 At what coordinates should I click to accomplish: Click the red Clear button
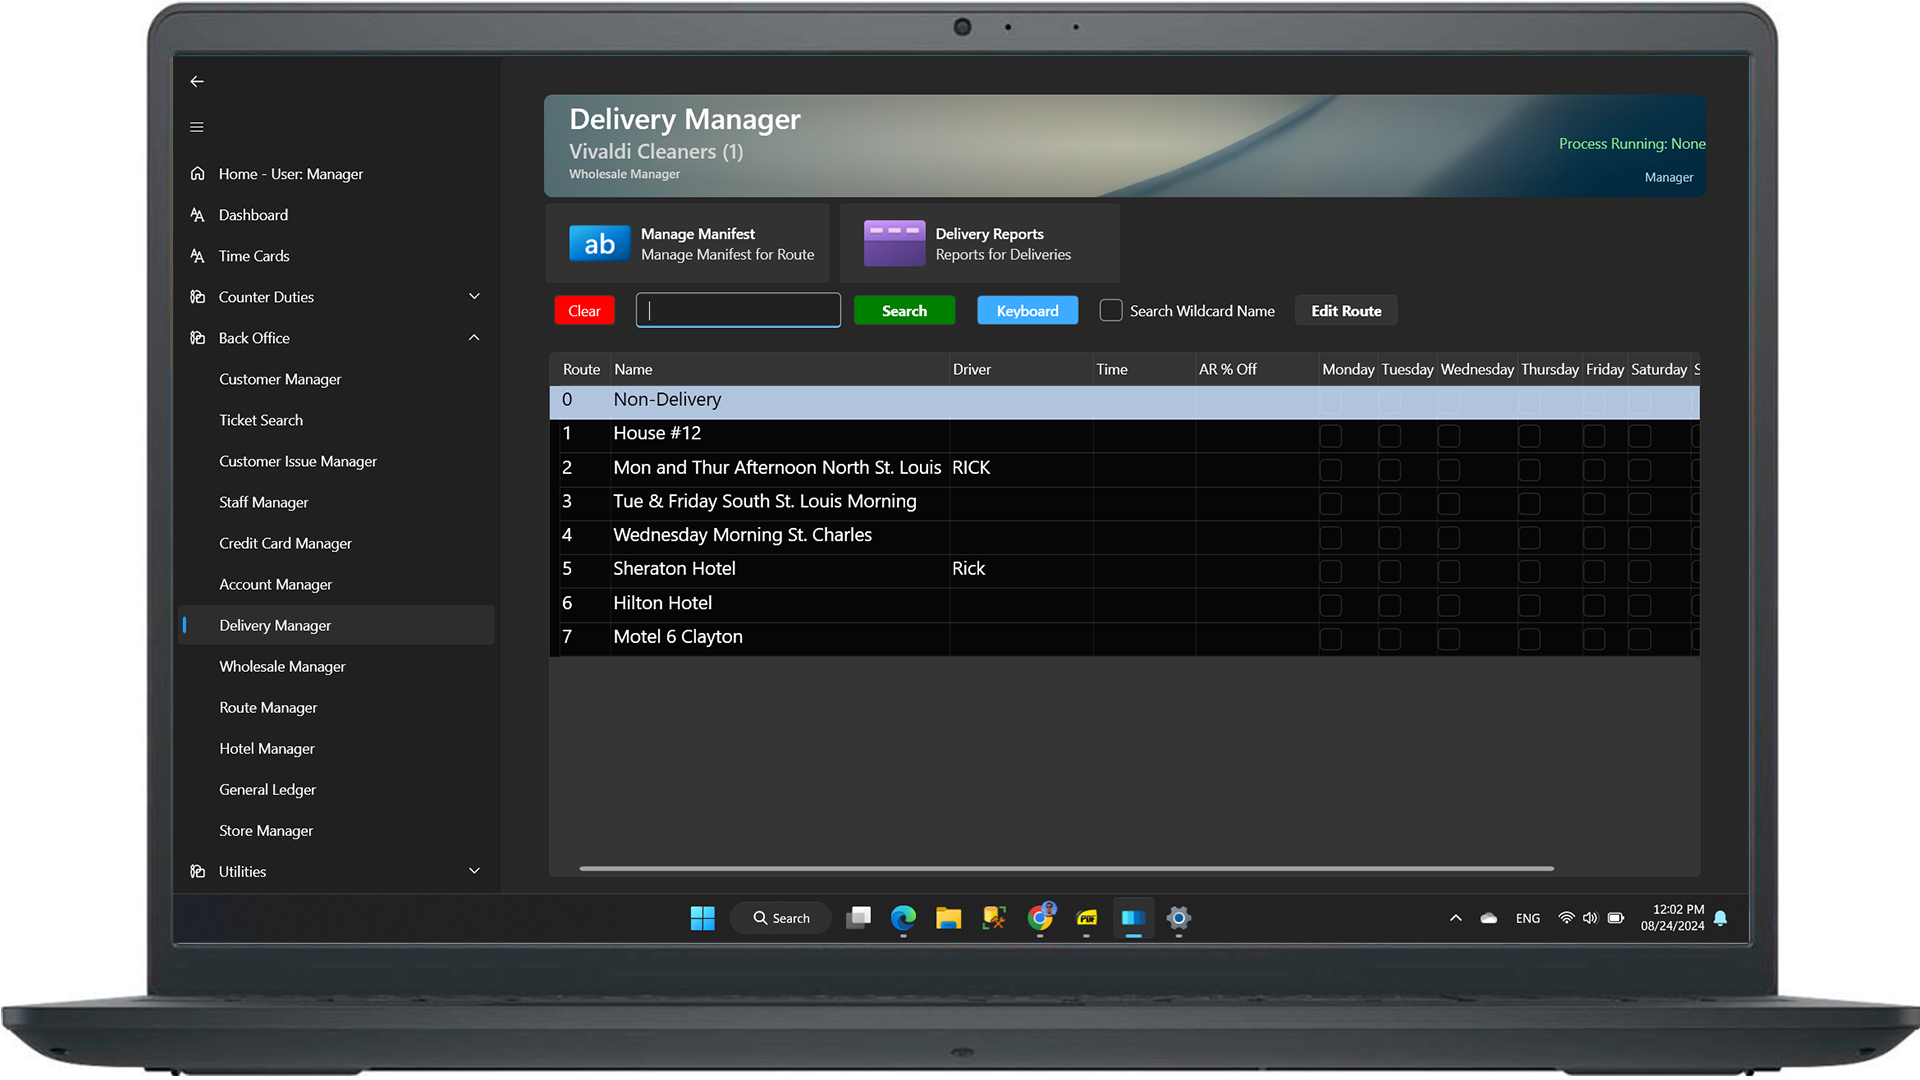(x=584, y=310)
